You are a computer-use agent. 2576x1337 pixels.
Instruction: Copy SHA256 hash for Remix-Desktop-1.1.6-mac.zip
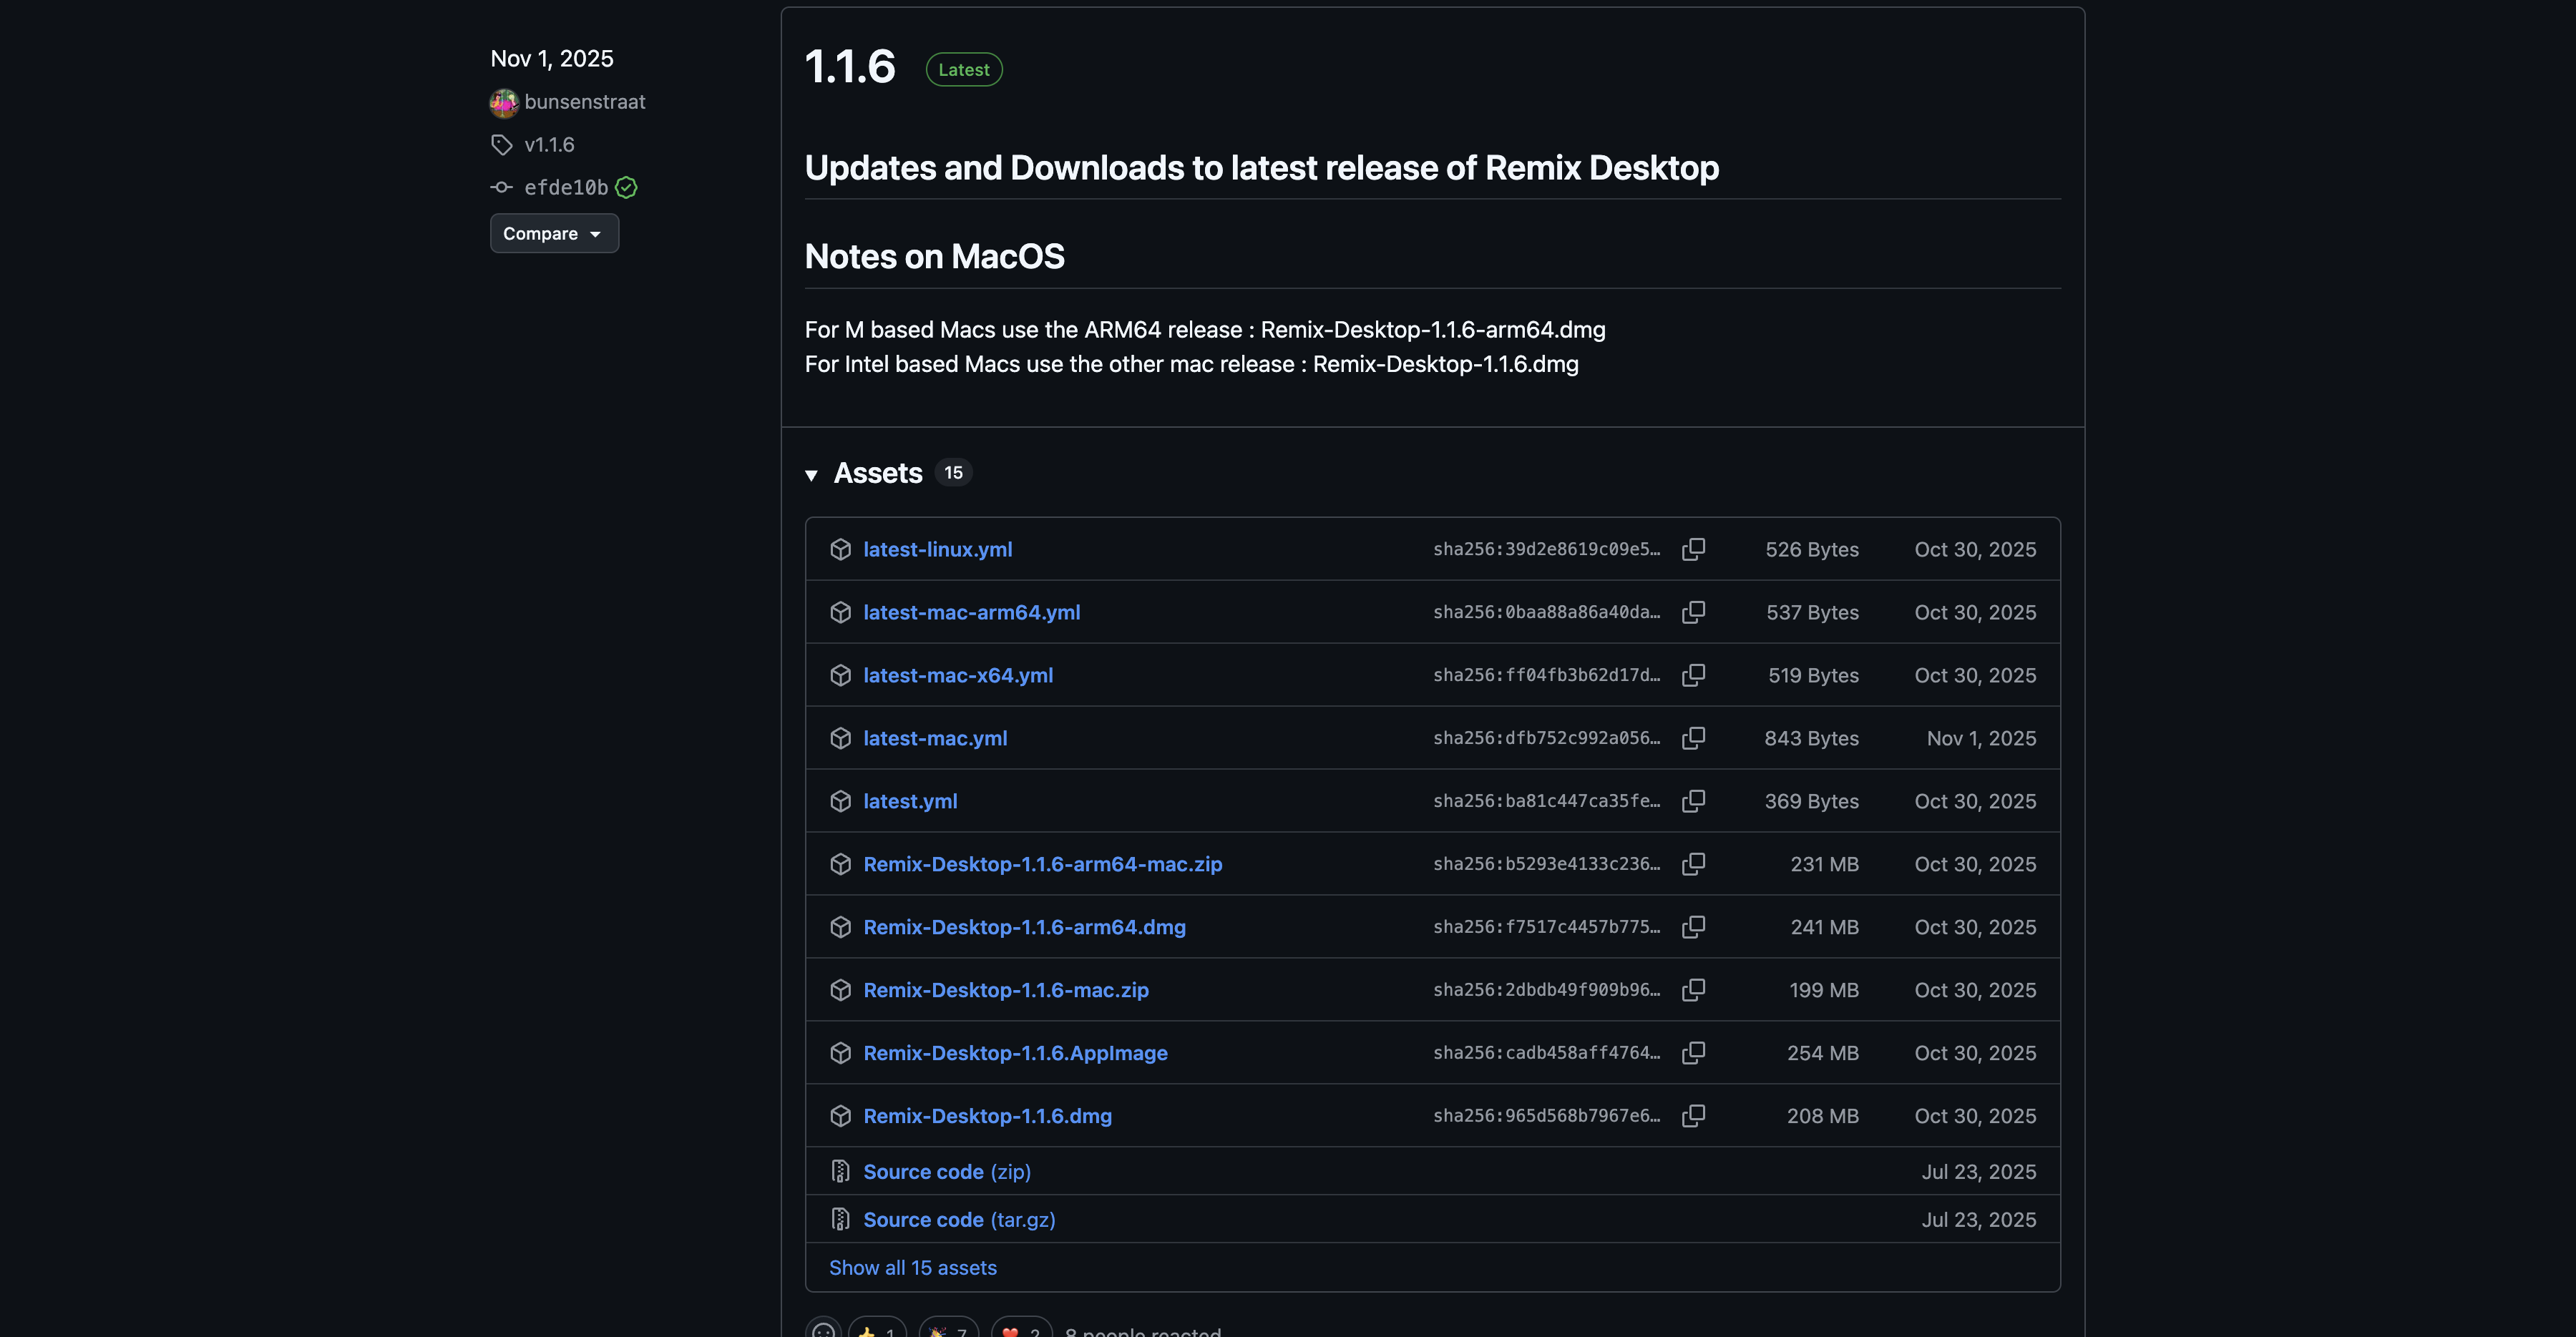click(1693, 990)
